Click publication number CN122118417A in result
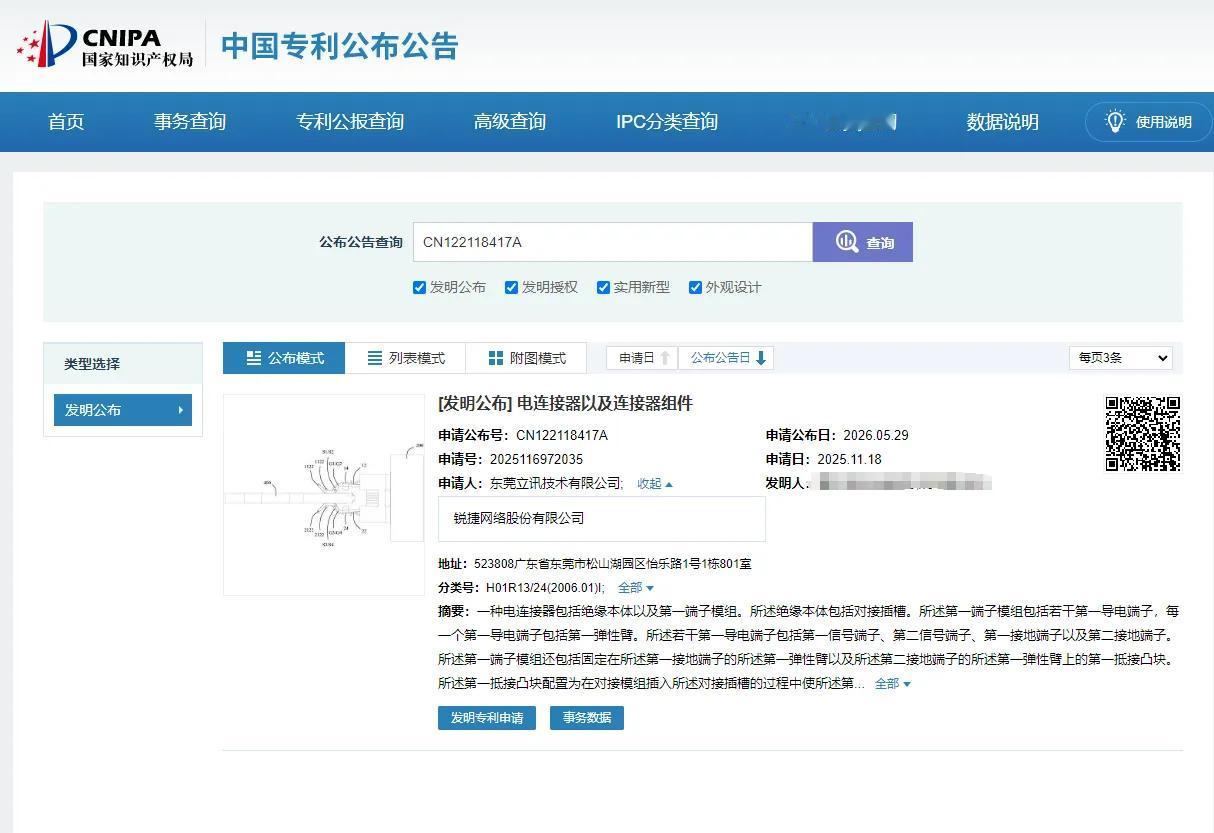Viewport: 1214px width, 833px height. click(x=562, y=436)
